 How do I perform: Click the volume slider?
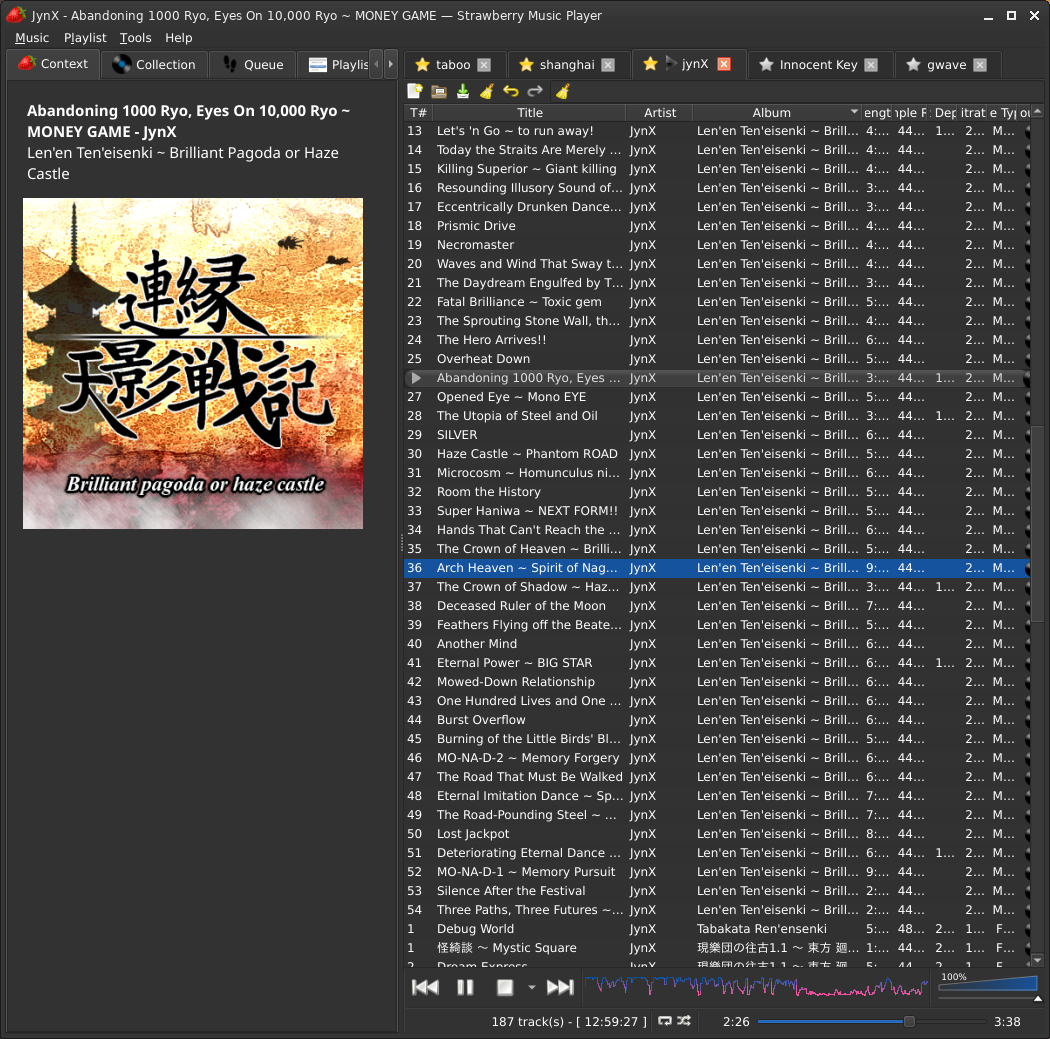pos(988,984)
